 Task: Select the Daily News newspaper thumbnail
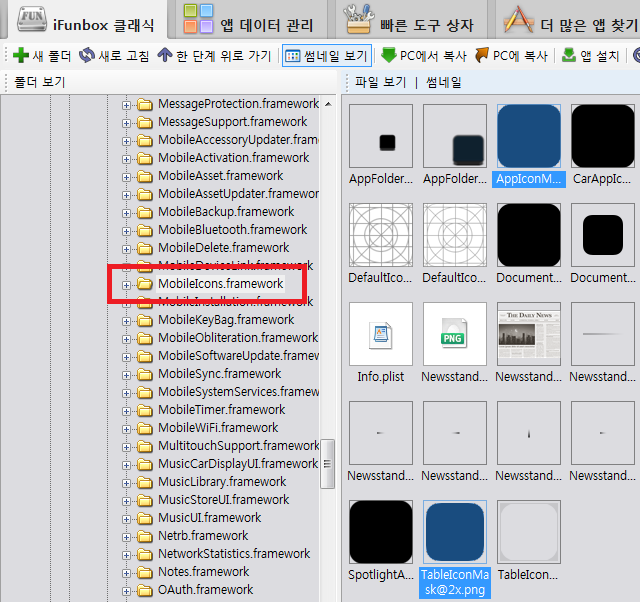529,334
